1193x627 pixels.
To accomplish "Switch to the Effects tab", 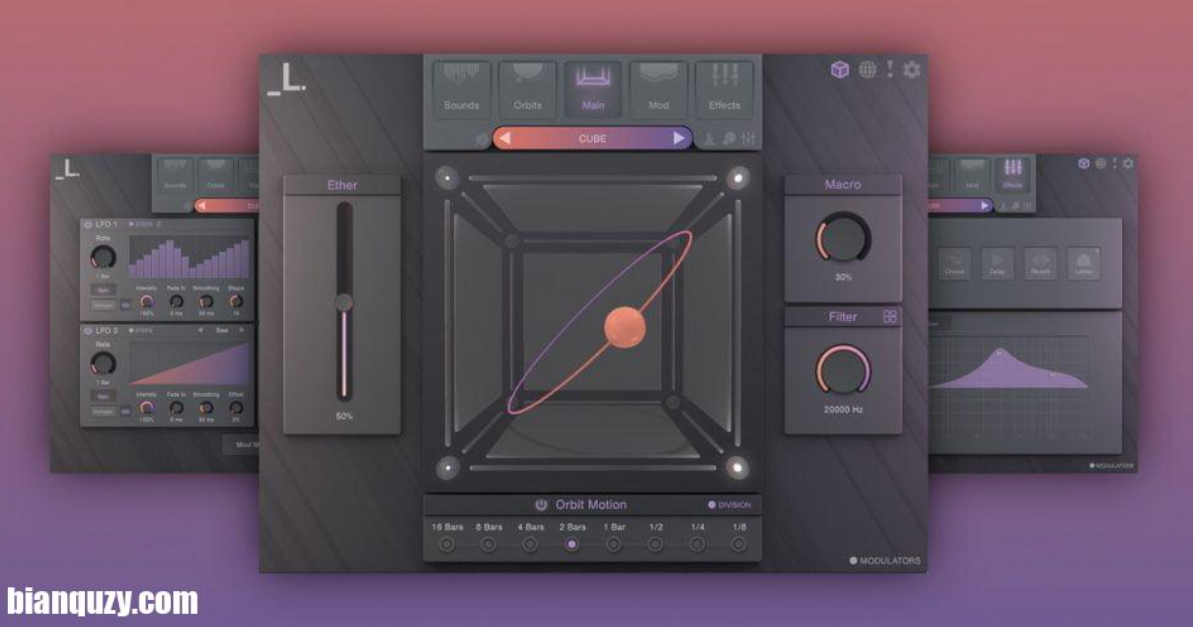I will [x=724, y=89].
